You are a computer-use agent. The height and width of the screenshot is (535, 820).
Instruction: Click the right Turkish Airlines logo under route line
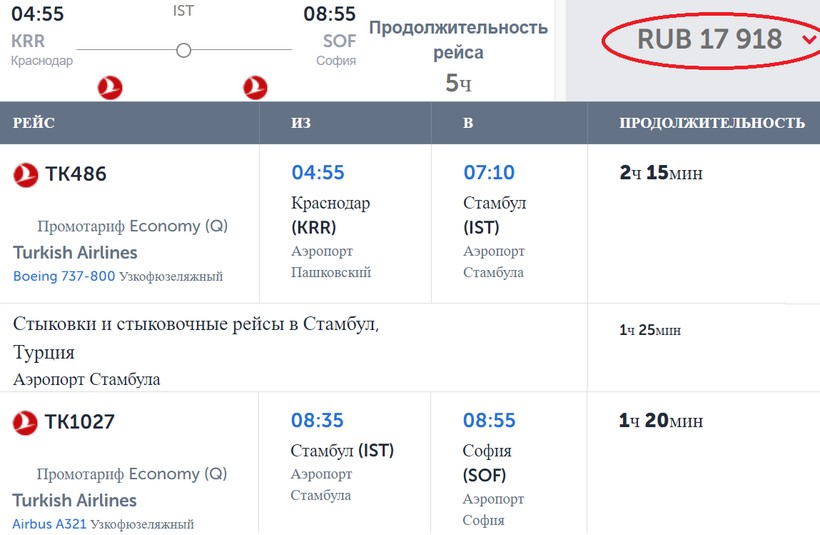click(x=255, y=88)
